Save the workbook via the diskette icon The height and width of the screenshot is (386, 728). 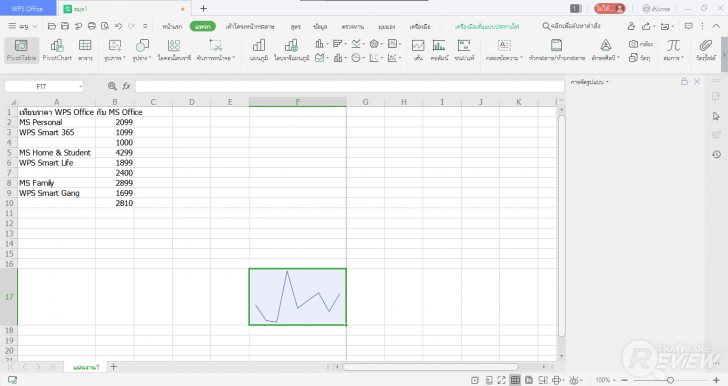[x=65, y=26]
